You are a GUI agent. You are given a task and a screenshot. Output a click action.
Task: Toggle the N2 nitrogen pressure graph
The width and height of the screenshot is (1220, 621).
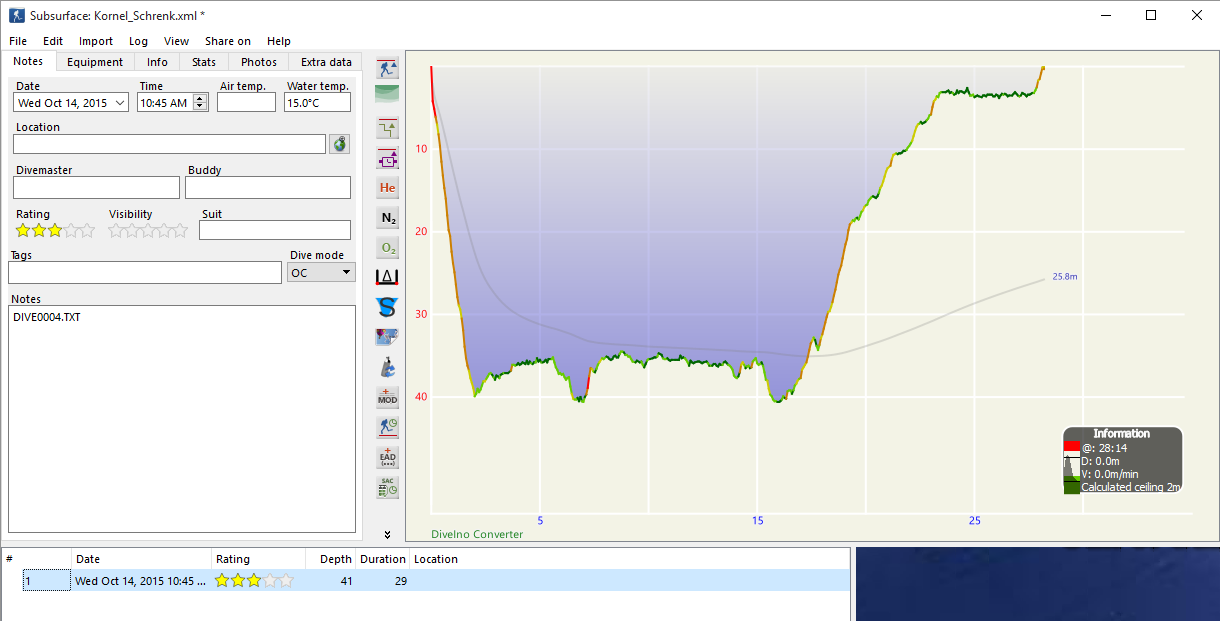click(x=387, y=217)
